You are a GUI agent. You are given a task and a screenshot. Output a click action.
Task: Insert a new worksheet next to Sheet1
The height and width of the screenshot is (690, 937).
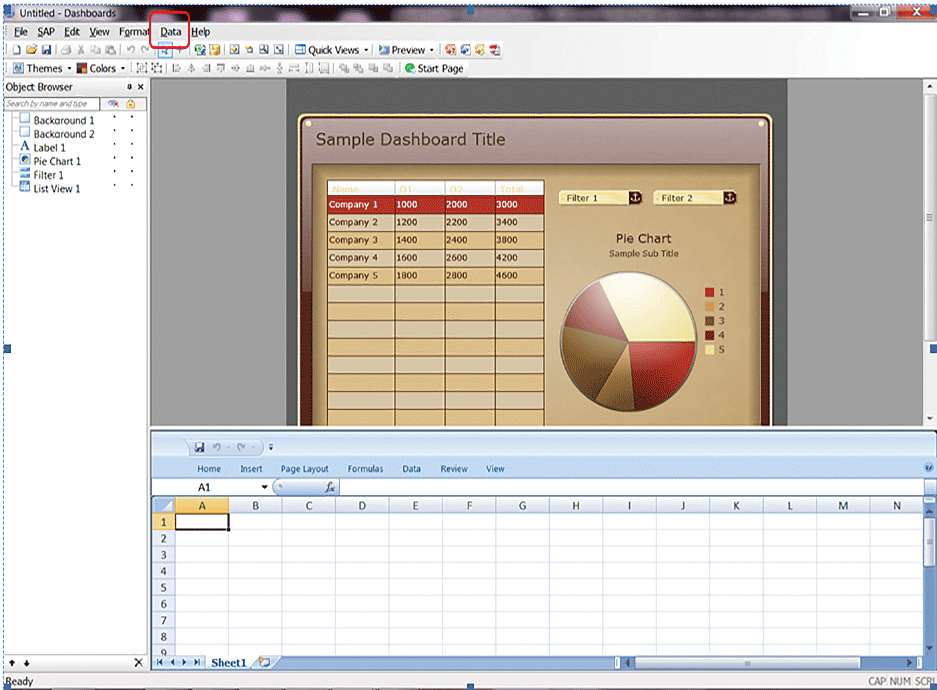click(x=262, y=662)
